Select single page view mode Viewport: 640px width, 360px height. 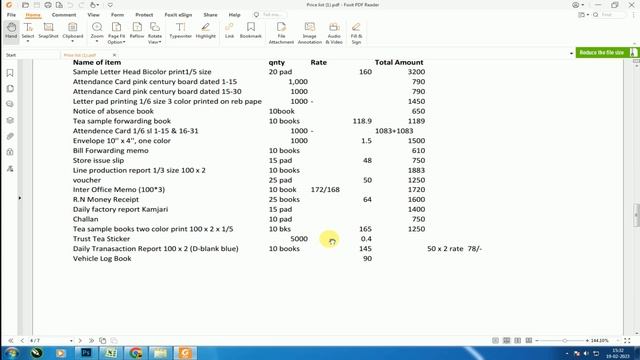495,340
